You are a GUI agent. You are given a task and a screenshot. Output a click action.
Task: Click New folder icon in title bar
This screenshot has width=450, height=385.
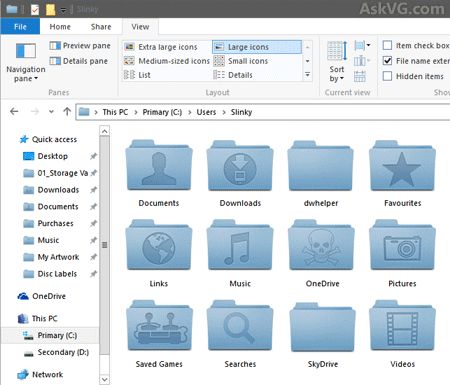pos(50,9)
